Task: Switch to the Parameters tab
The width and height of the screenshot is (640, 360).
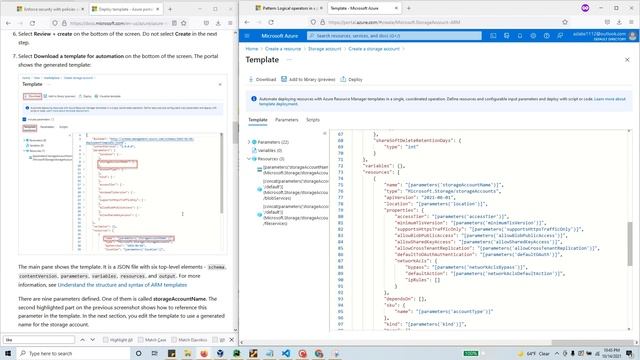Action: (x=287, y=120)
